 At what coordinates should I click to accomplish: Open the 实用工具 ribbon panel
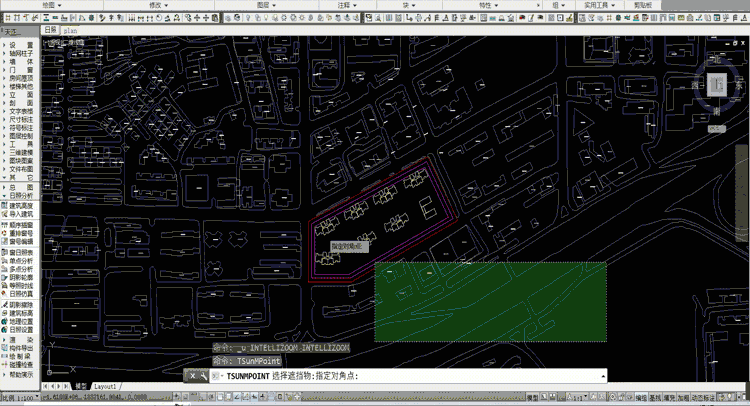click(x=597, y=5)
